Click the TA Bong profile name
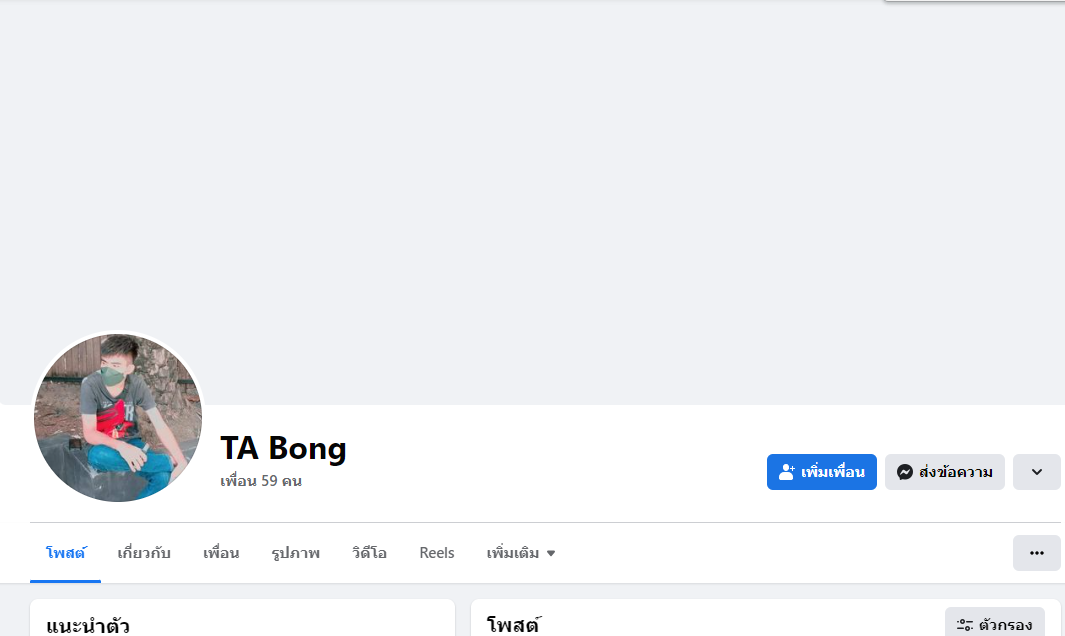The image size is (1065, 636). (x=283, y=449)
